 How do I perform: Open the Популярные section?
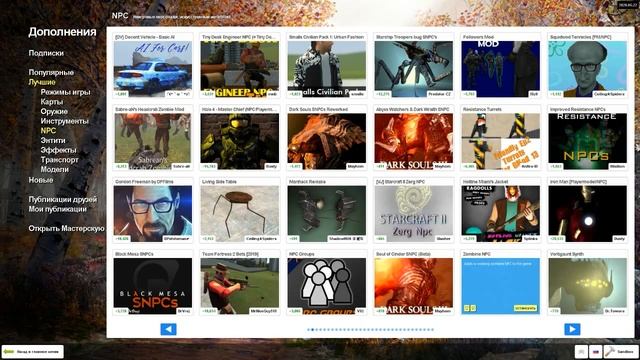pos(51,72)
